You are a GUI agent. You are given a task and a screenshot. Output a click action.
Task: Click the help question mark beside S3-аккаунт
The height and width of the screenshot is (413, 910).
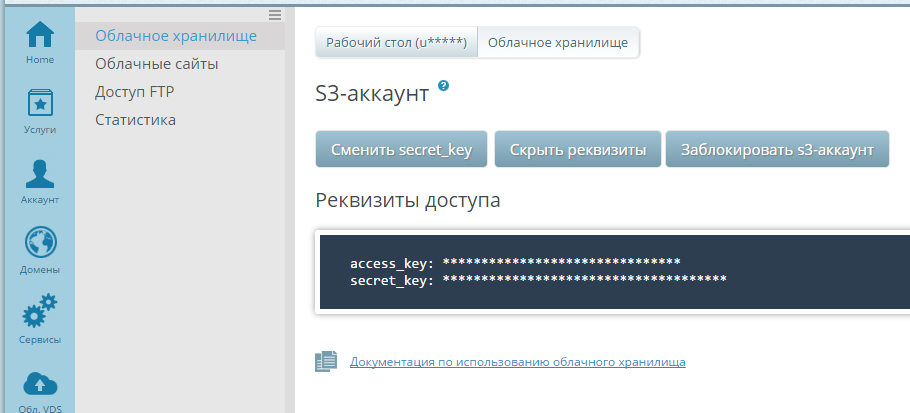[x=443, y=87]
